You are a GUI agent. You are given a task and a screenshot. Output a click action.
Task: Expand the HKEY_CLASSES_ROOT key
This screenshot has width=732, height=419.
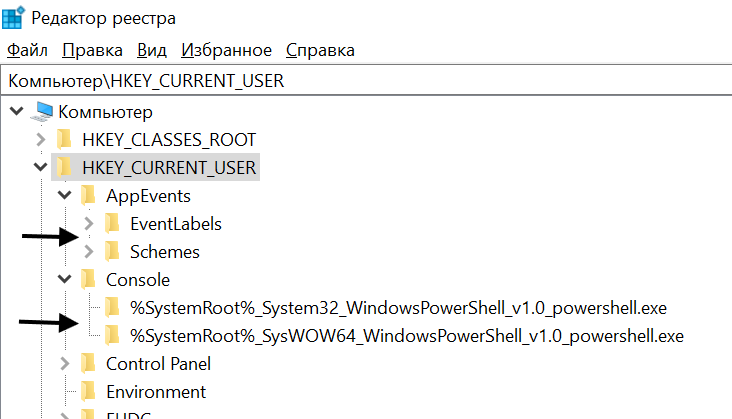[x=41, y=140]
